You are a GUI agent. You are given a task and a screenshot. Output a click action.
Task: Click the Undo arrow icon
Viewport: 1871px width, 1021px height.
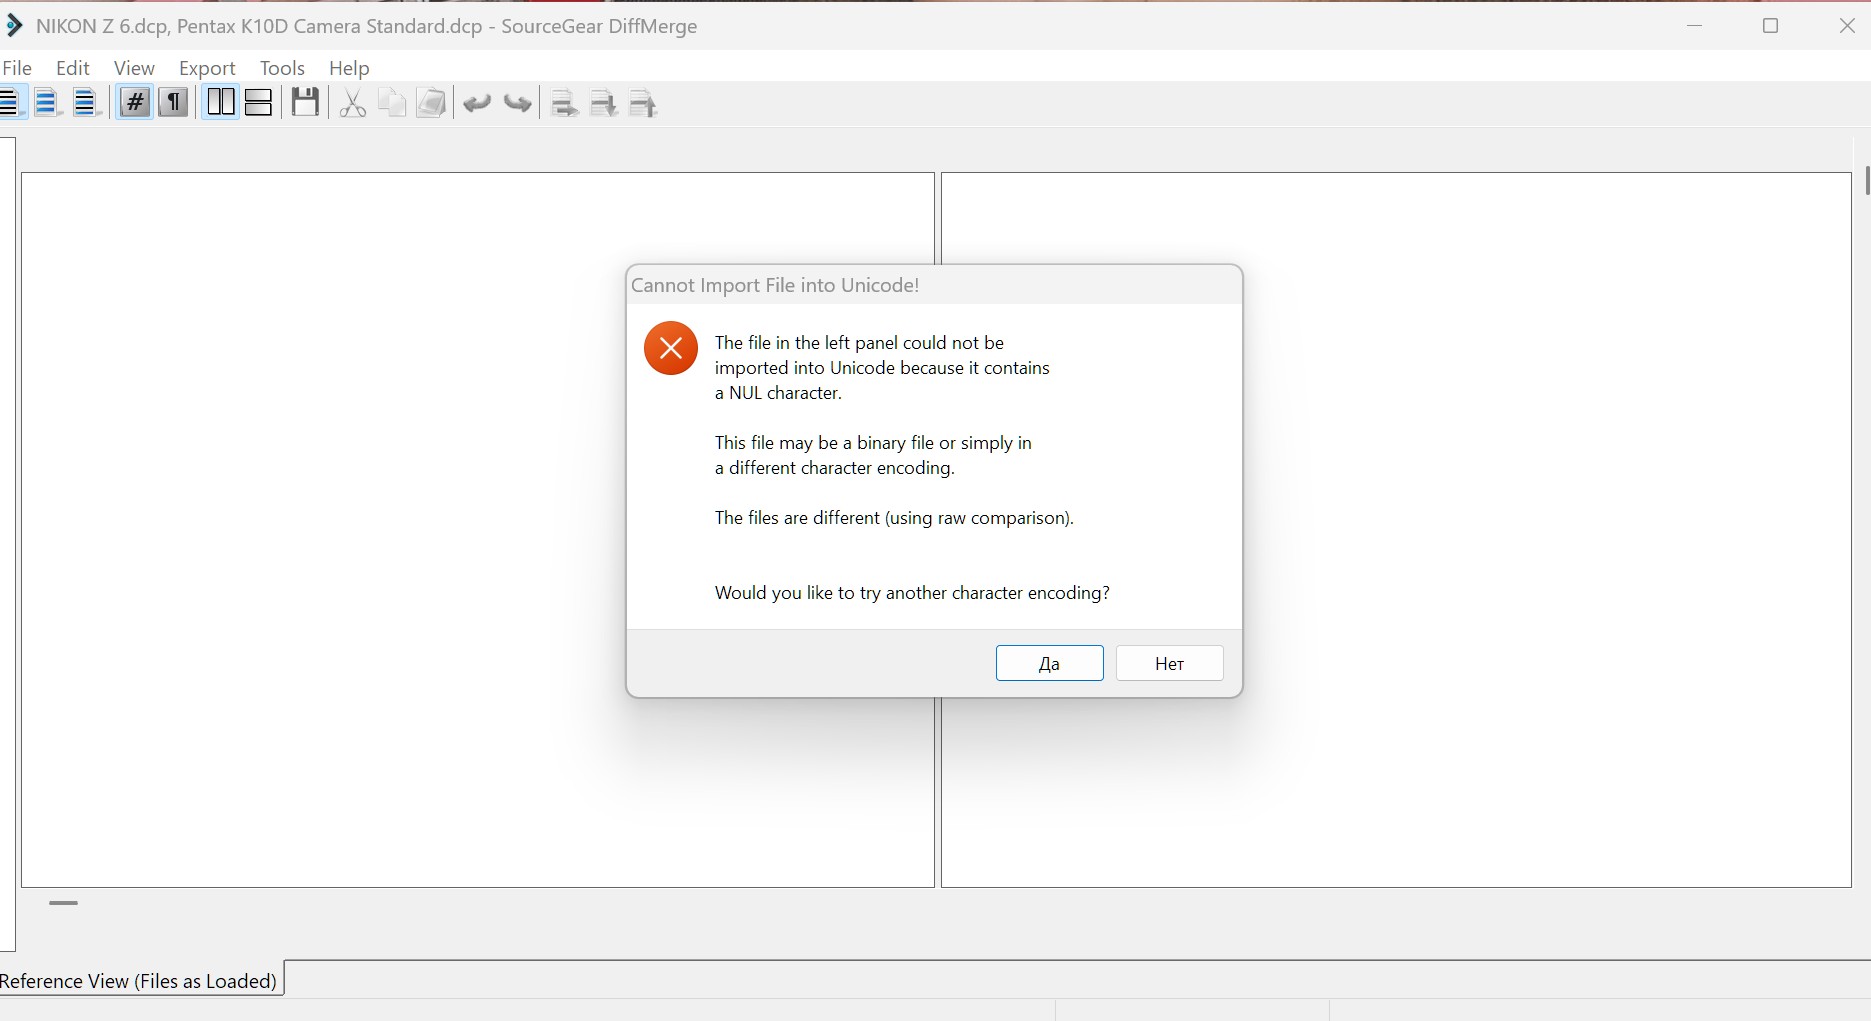477,103
